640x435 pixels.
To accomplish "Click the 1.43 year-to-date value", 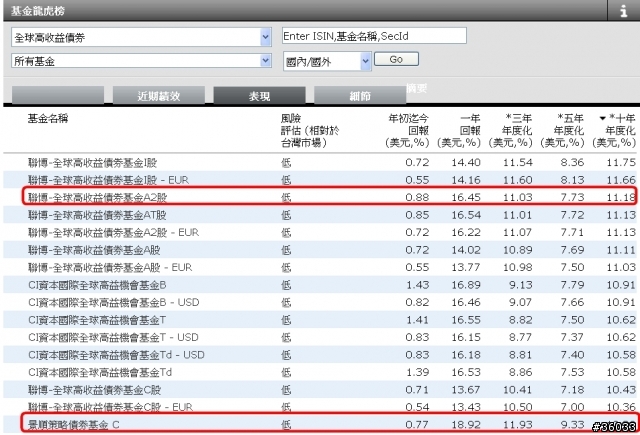I will click(417, 285).
